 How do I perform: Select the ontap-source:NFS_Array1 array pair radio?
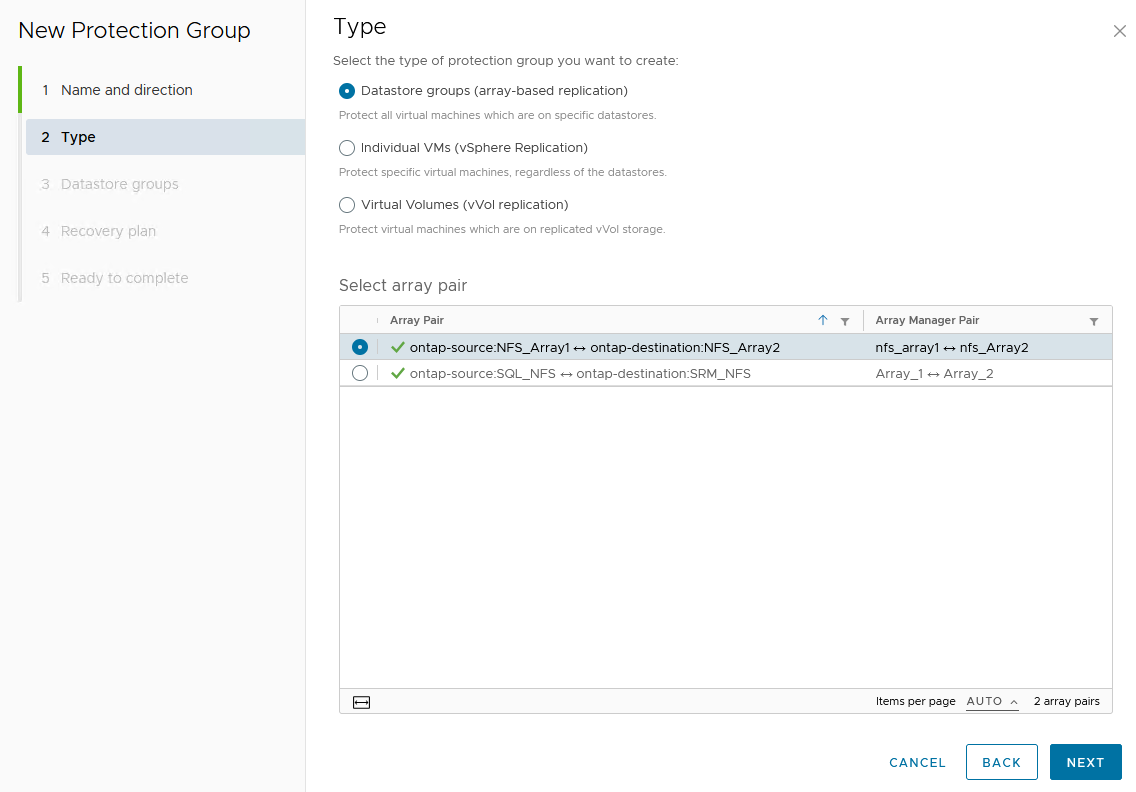360,347
